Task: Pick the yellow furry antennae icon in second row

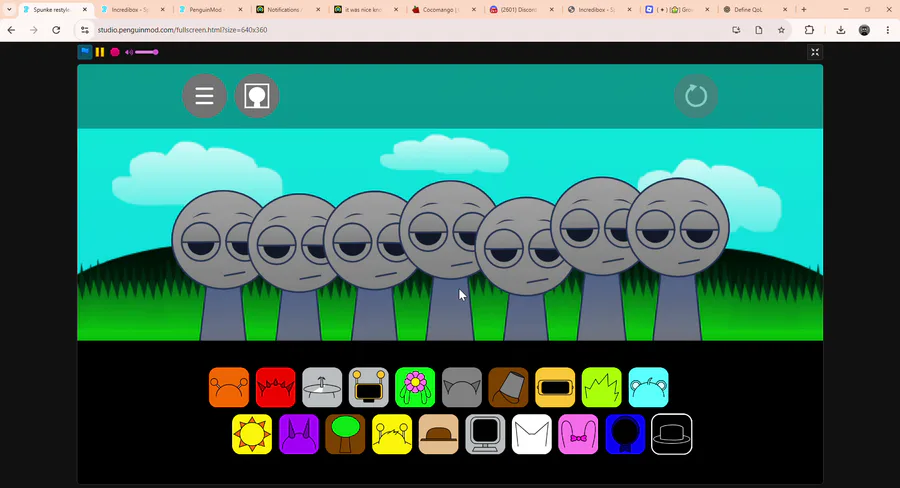Action: [392, 434]
